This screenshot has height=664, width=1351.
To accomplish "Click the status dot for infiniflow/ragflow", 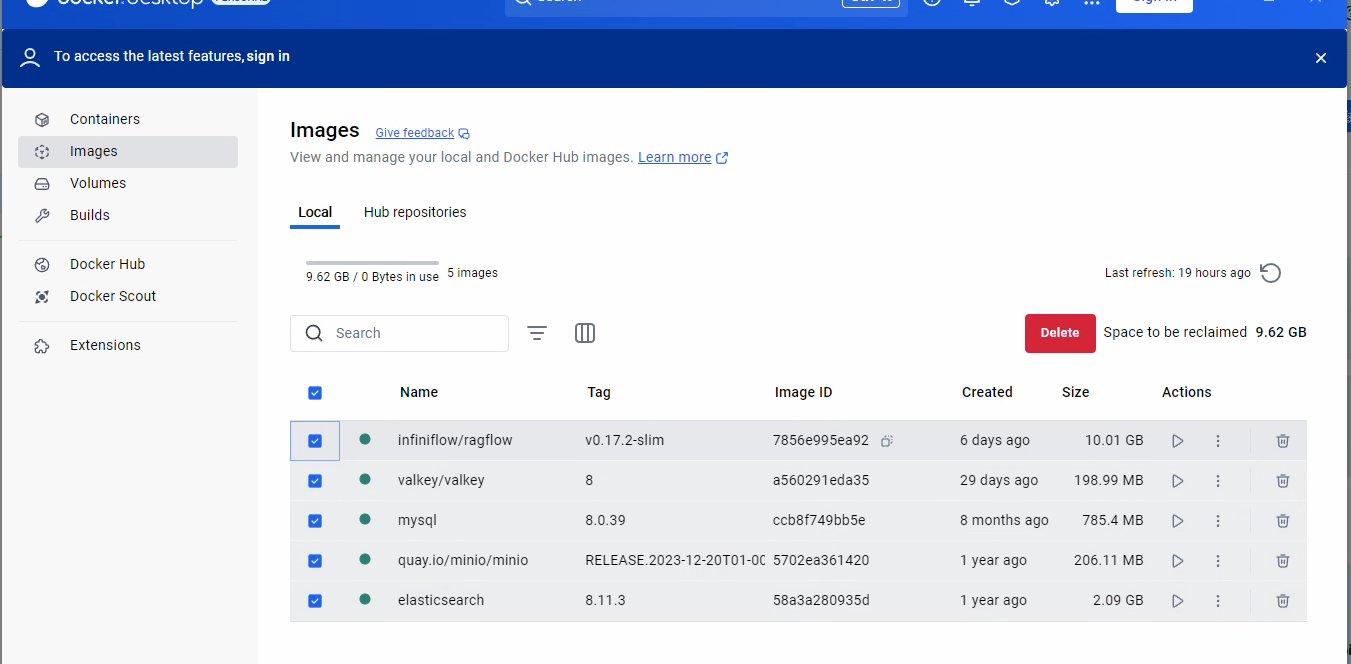I will tap(365, 439).
